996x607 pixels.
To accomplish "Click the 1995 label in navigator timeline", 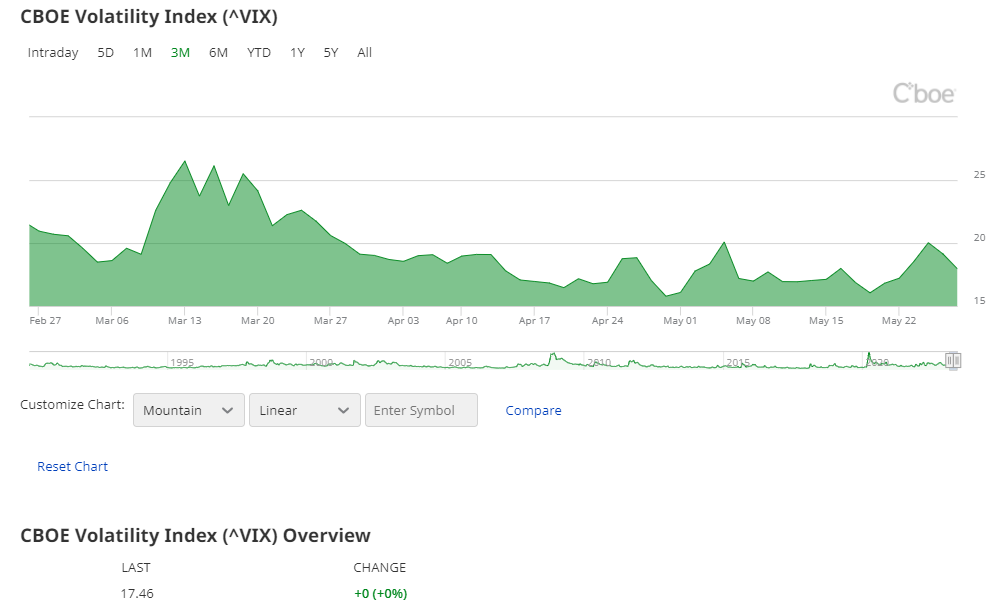I will (x=182, y=363).
